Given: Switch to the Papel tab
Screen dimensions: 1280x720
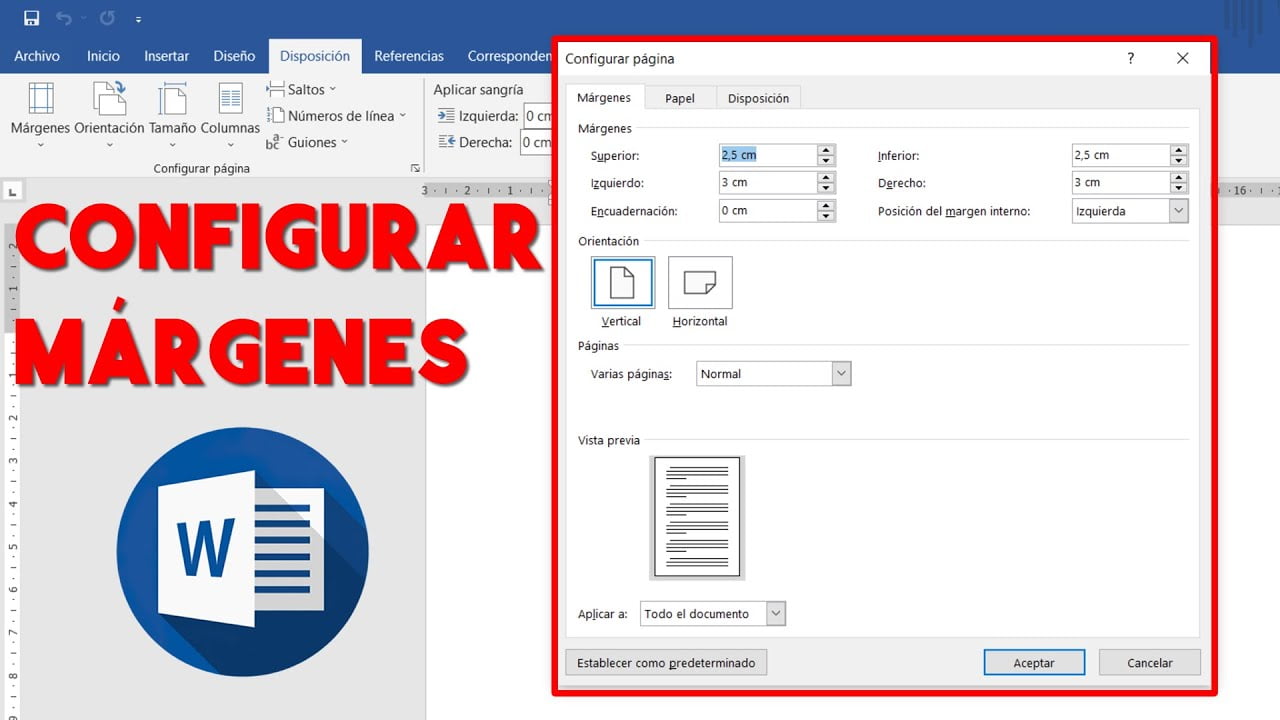Looking at the screenshot, I should tap(680, 97).
